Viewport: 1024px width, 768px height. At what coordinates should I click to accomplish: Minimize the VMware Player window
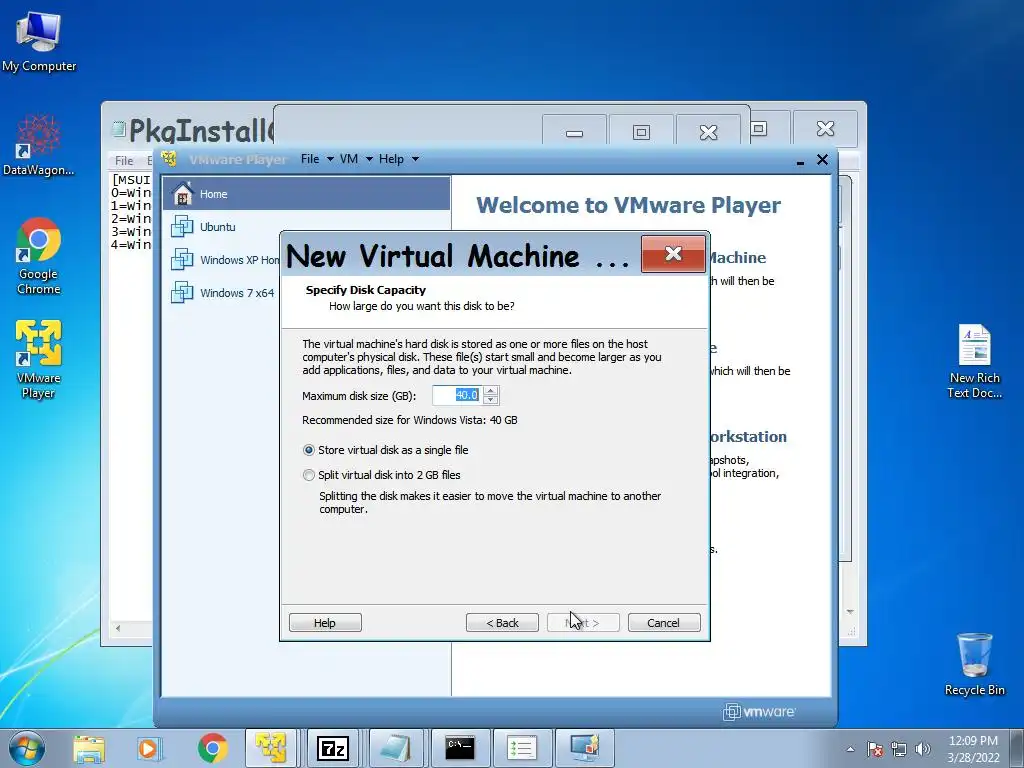click(x=800, y=161)
